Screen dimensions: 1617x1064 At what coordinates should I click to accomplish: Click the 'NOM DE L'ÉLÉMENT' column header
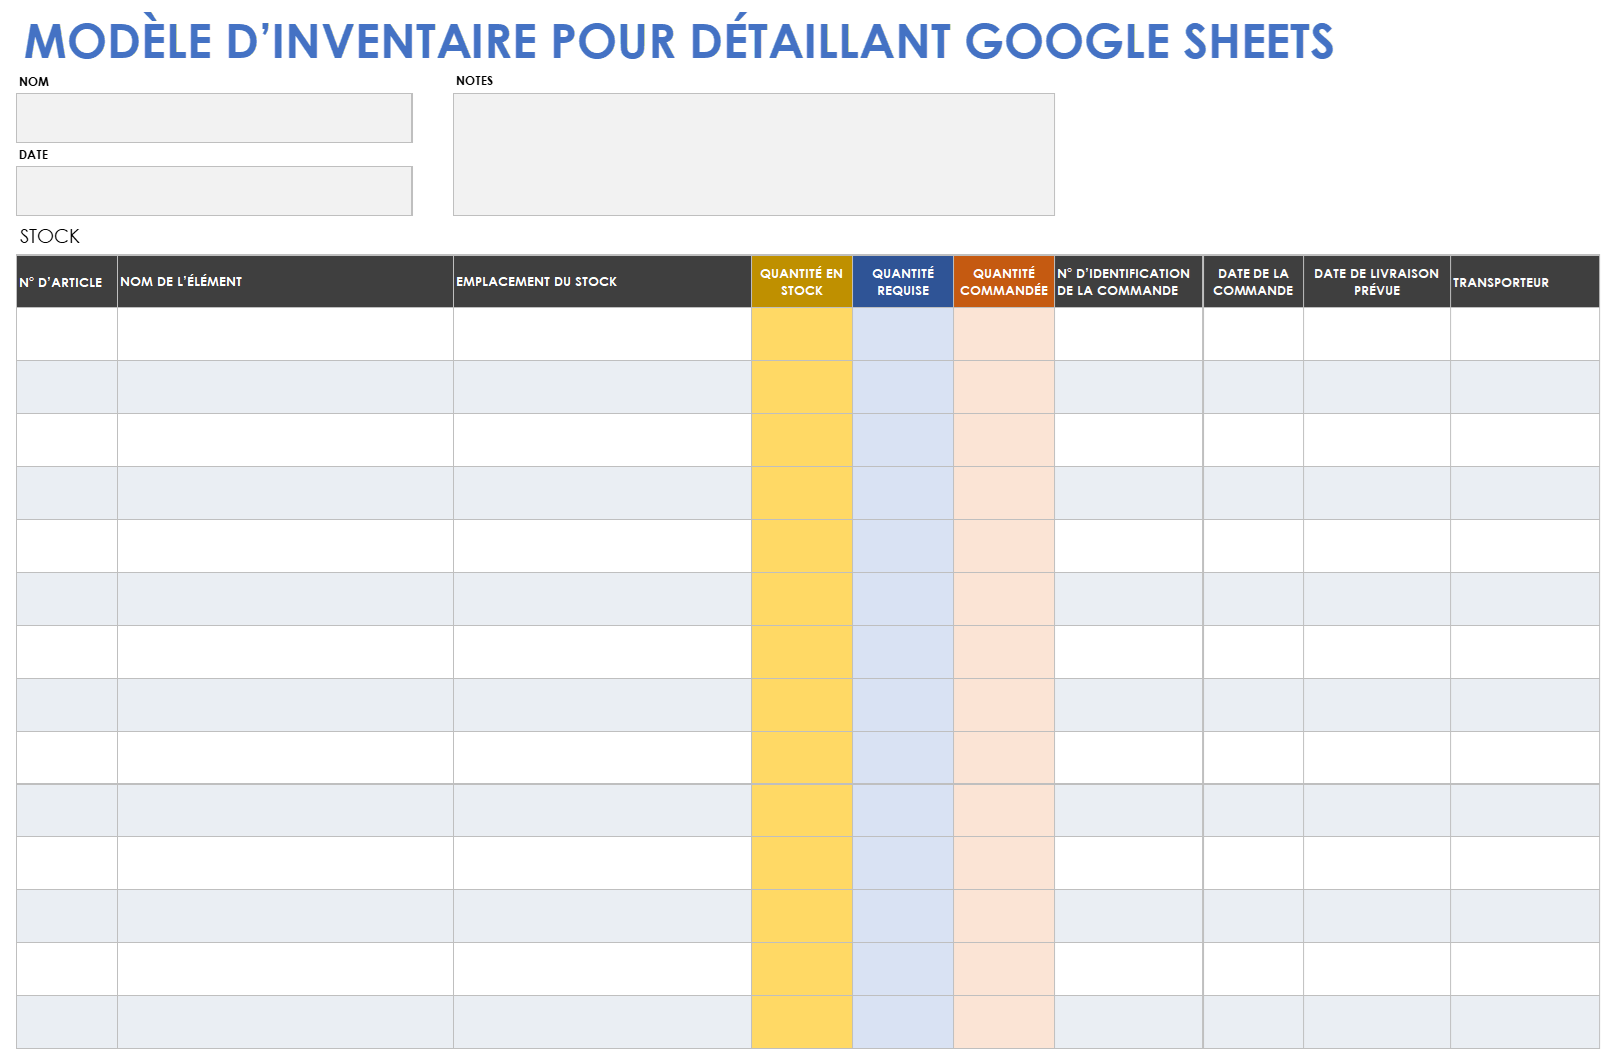tap(285, 282)
